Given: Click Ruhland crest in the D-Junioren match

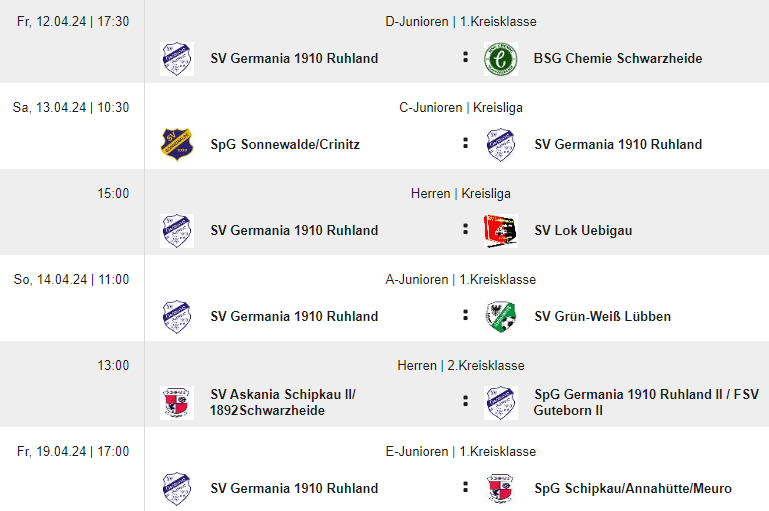Looking at the screenshot, I should [177, 59].
